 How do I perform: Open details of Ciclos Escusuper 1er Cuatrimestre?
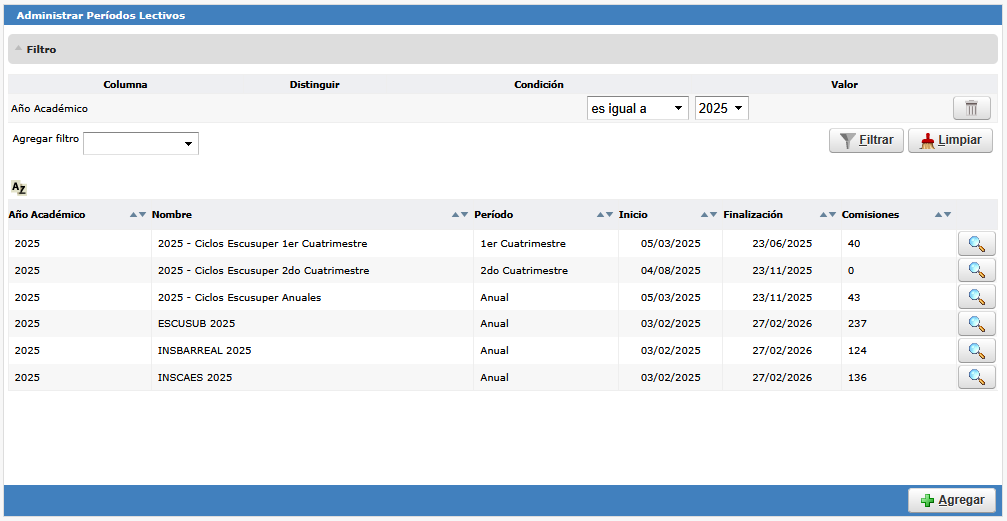977,244
